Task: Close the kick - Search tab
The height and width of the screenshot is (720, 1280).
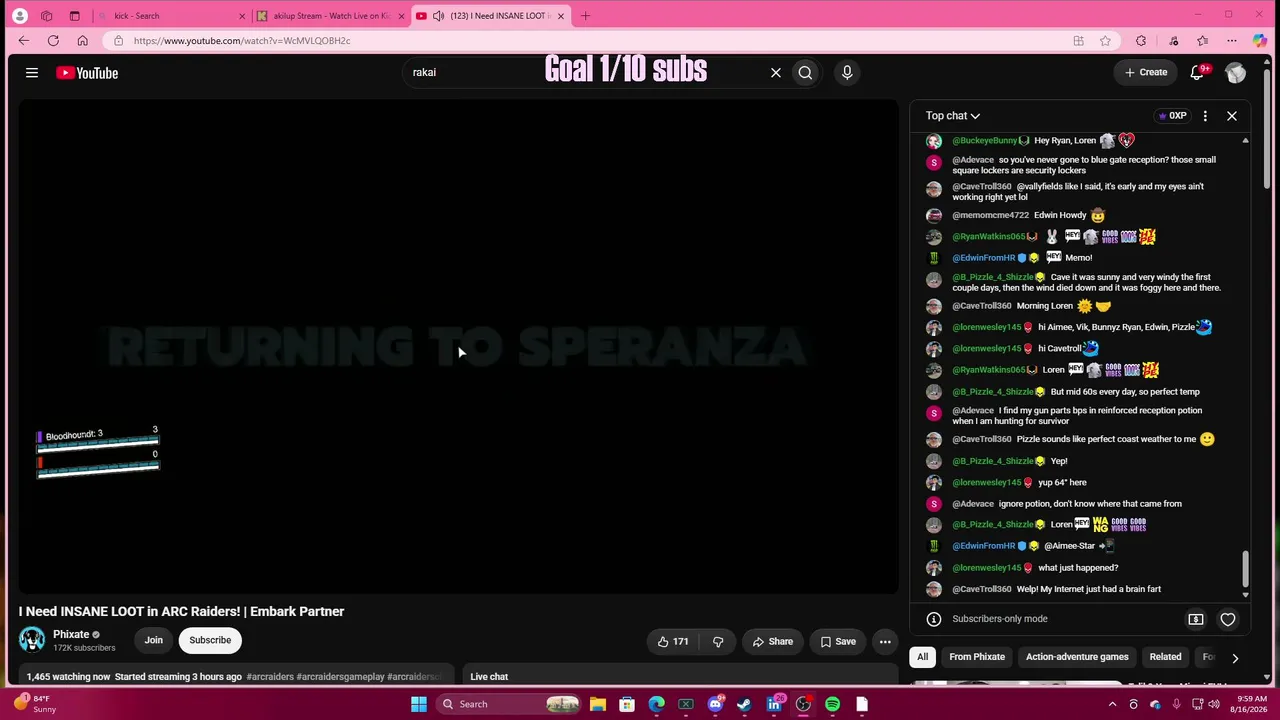Action: (241, 16)
